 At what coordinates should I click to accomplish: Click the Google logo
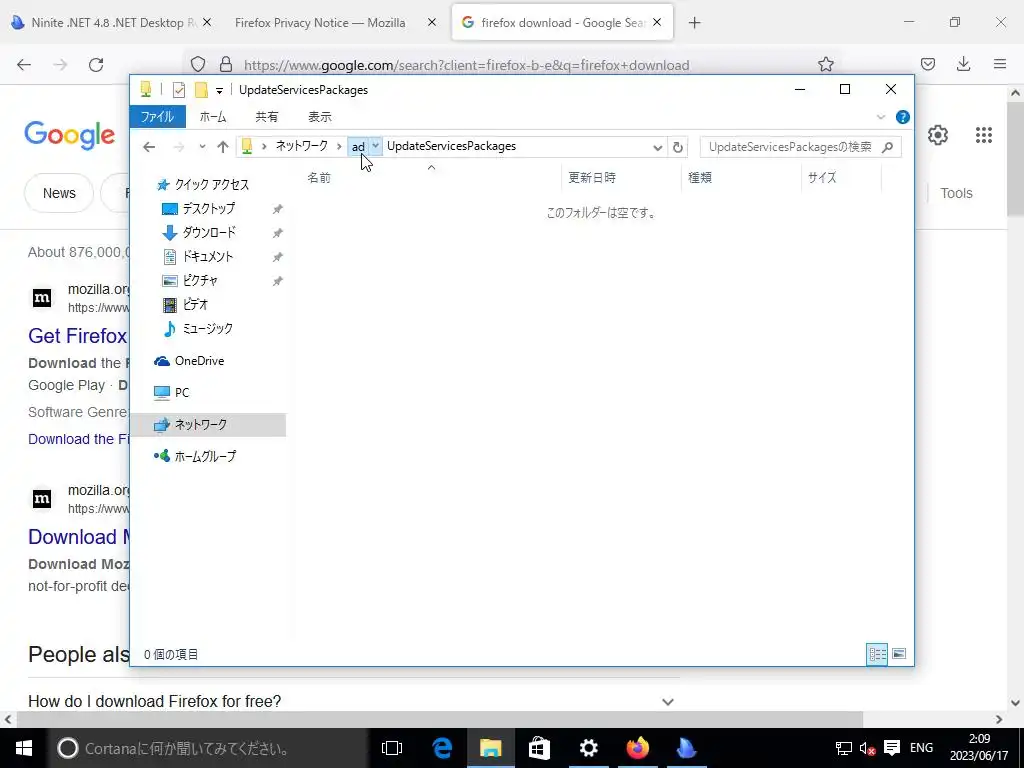pyautogui.click(x=69, y=135)
